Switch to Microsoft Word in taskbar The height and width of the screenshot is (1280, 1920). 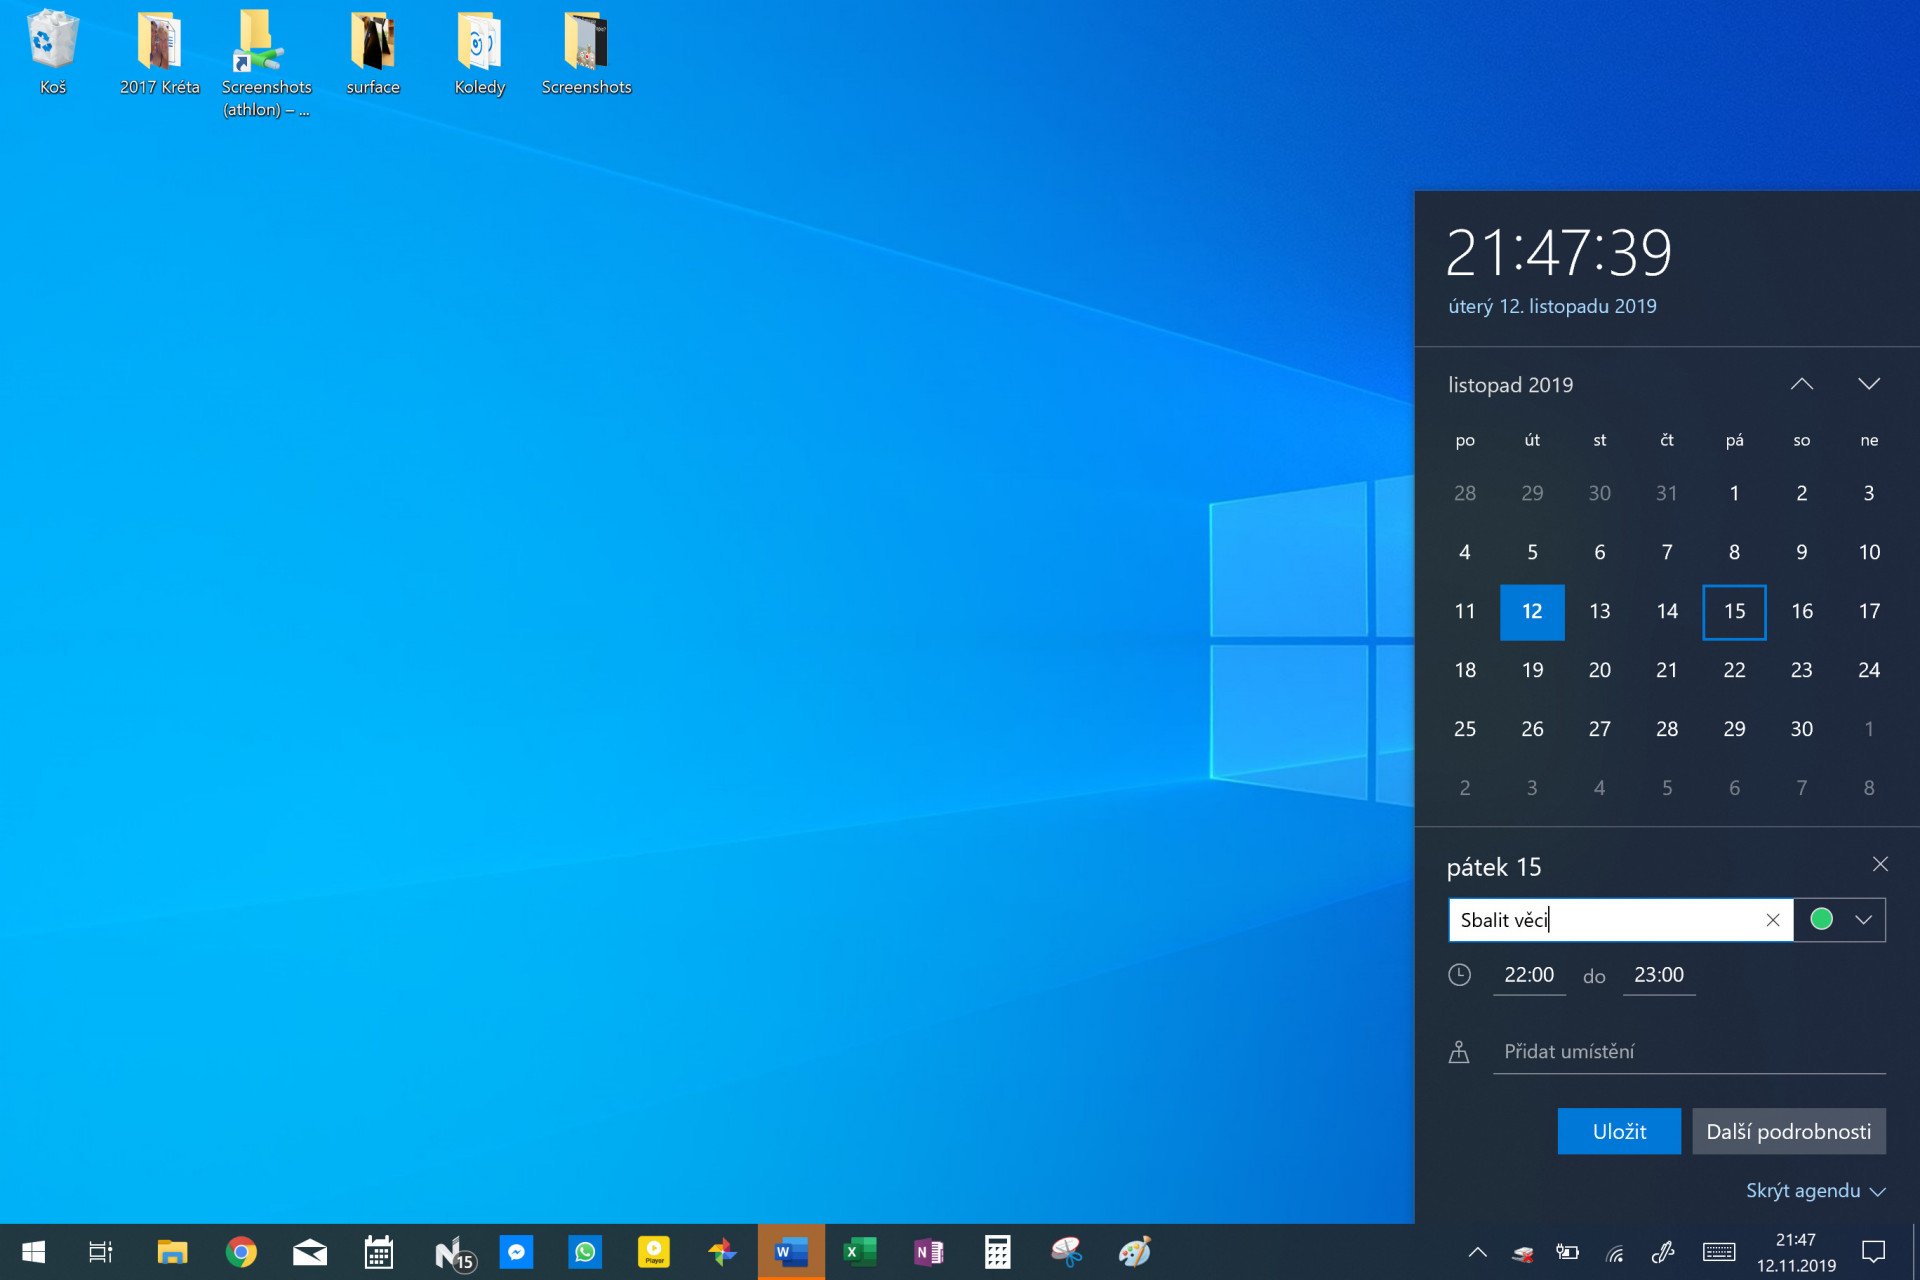coord(791,1252)
